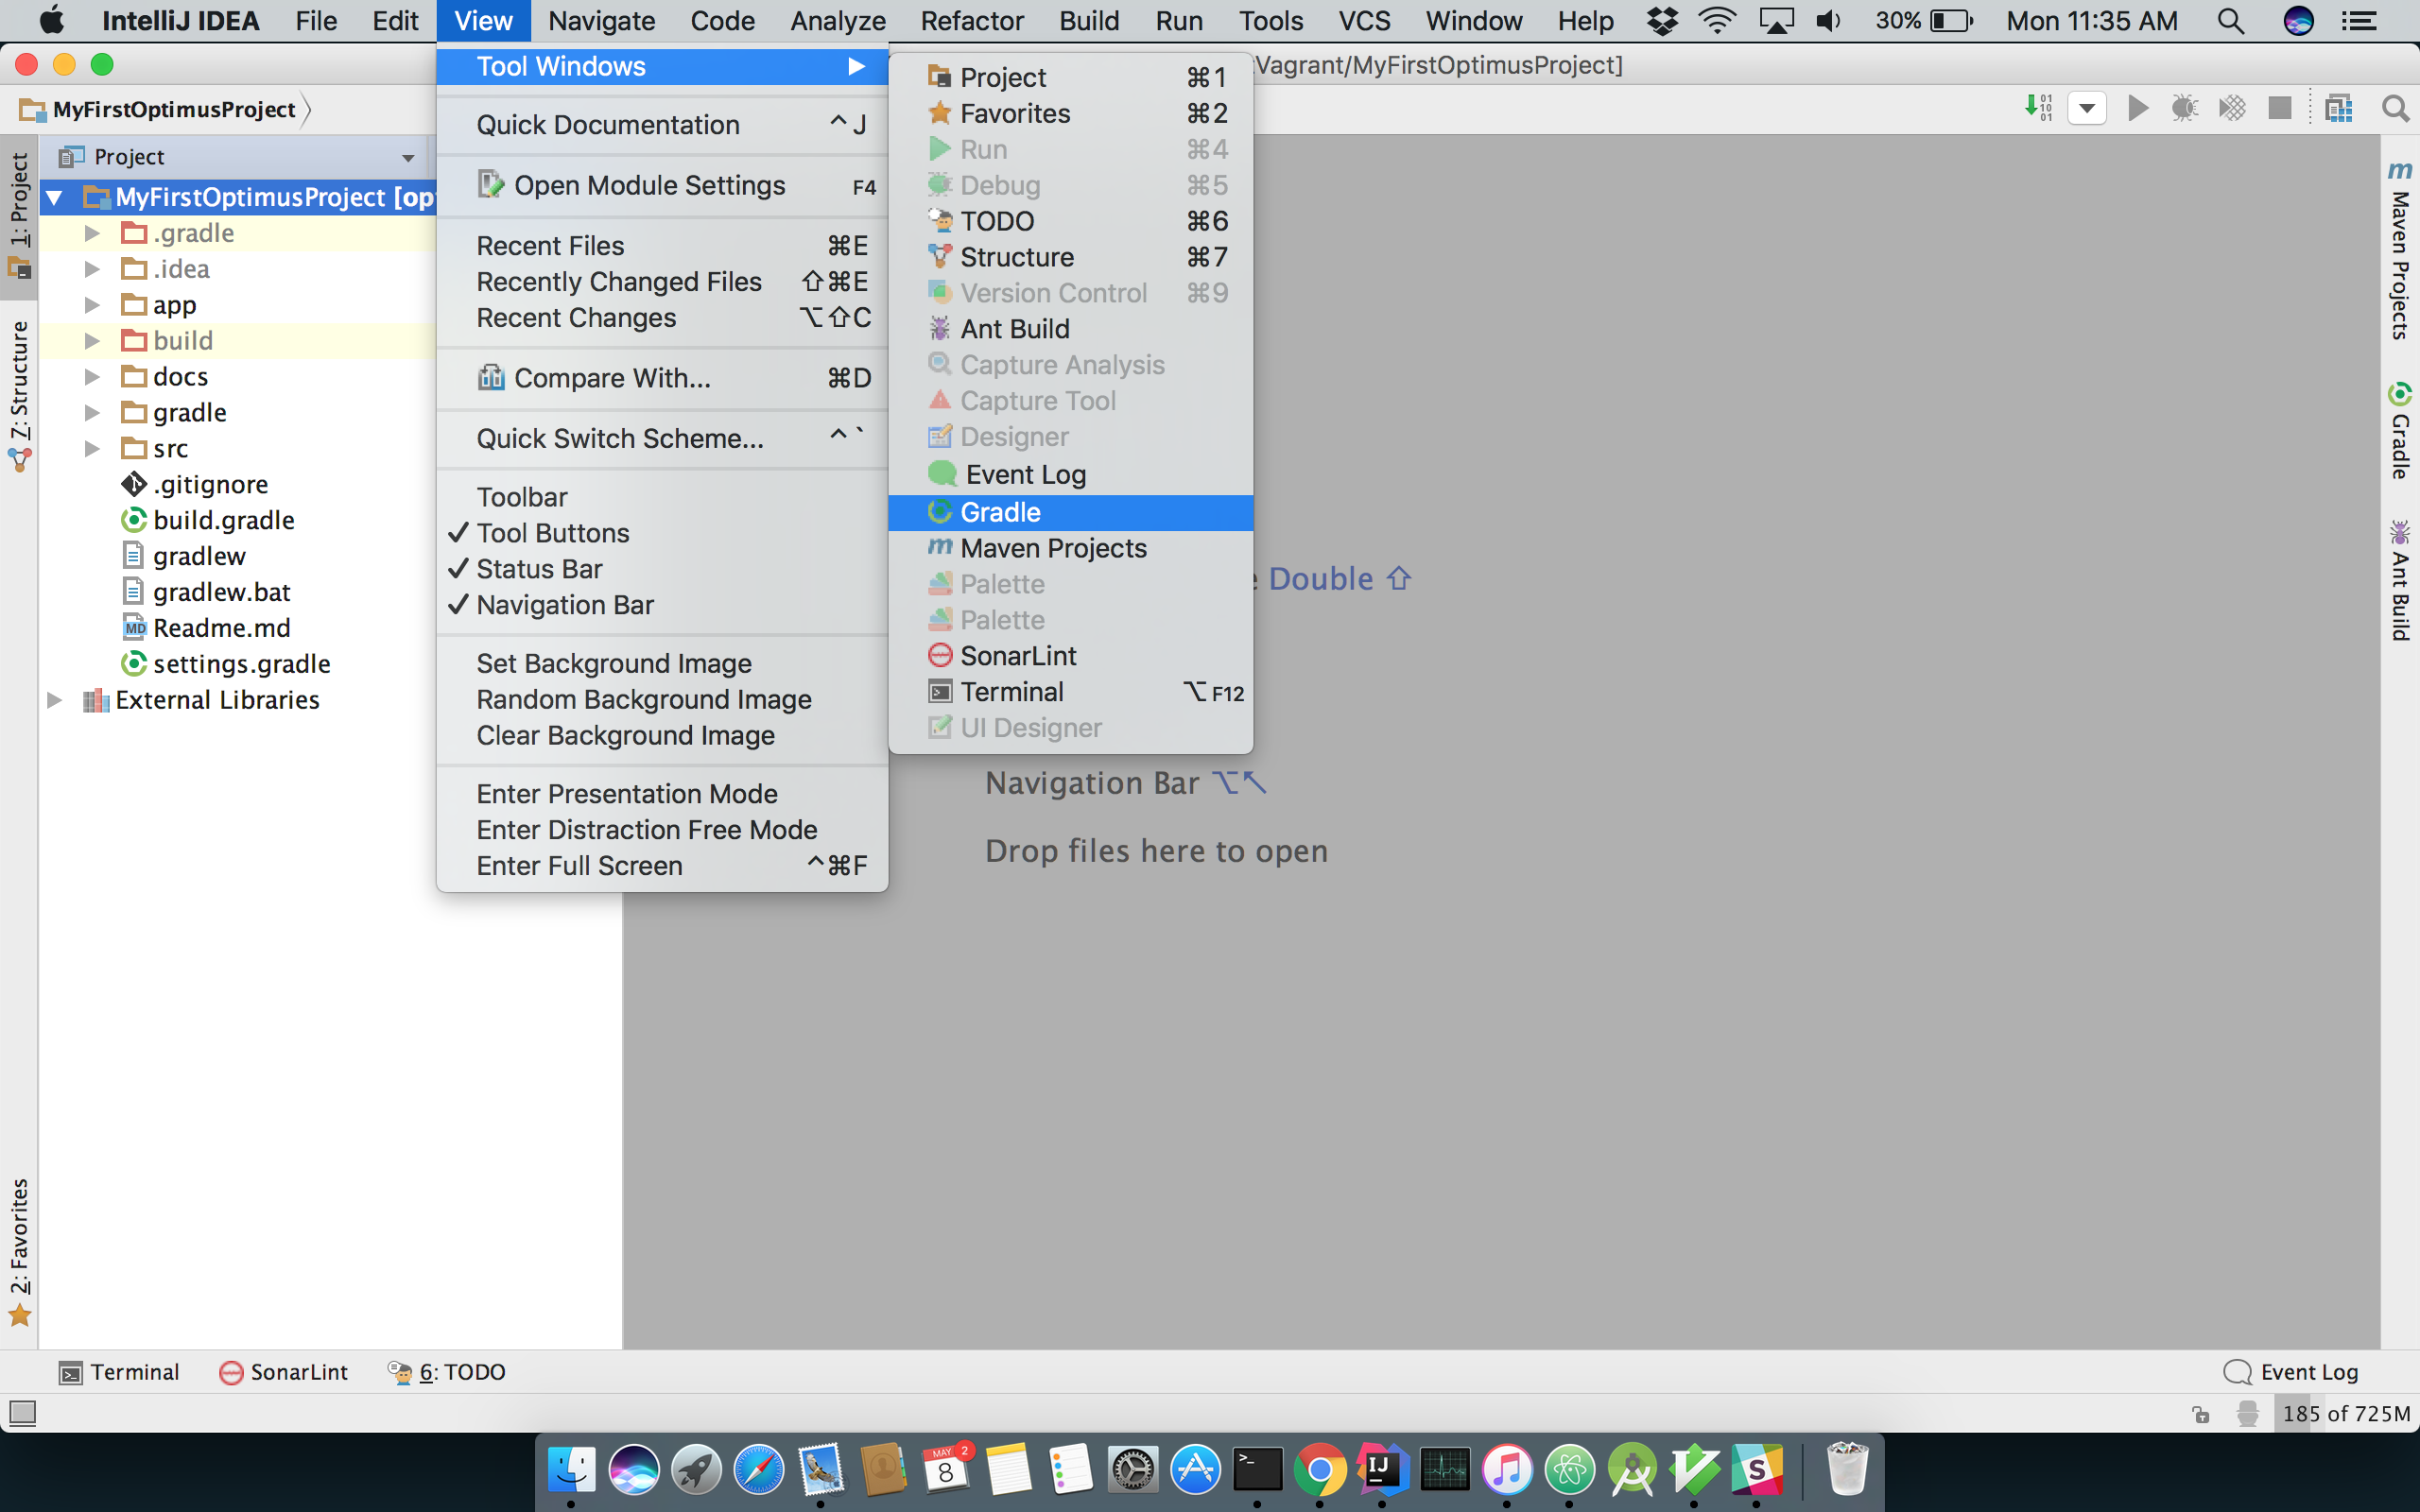Open Chrome from the Dock
This screenshot has width=2420, height=1512.
(1319, 1470)
